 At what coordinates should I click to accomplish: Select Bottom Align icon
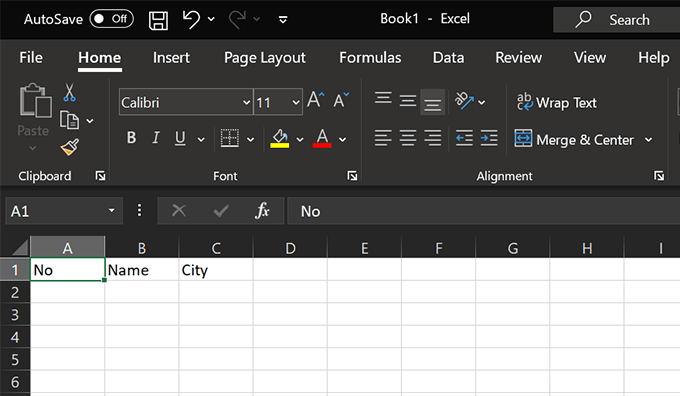point(432,102)
